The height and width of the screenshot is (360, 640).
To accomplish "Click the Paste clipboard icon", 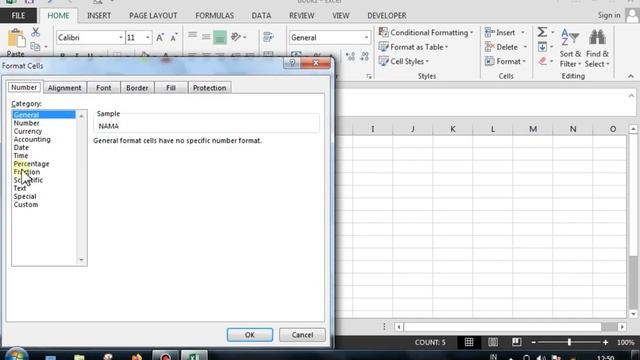I will pos(16,39).
